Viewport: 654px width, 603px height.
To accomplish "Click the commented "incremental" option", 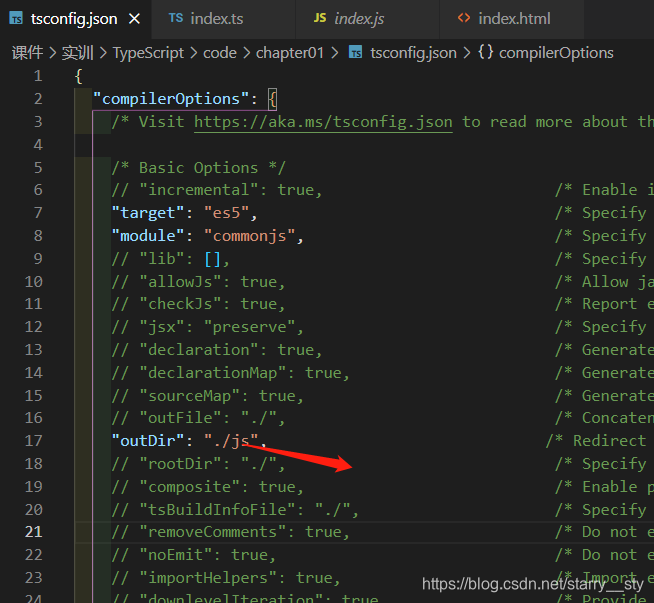I will (217, 190).
